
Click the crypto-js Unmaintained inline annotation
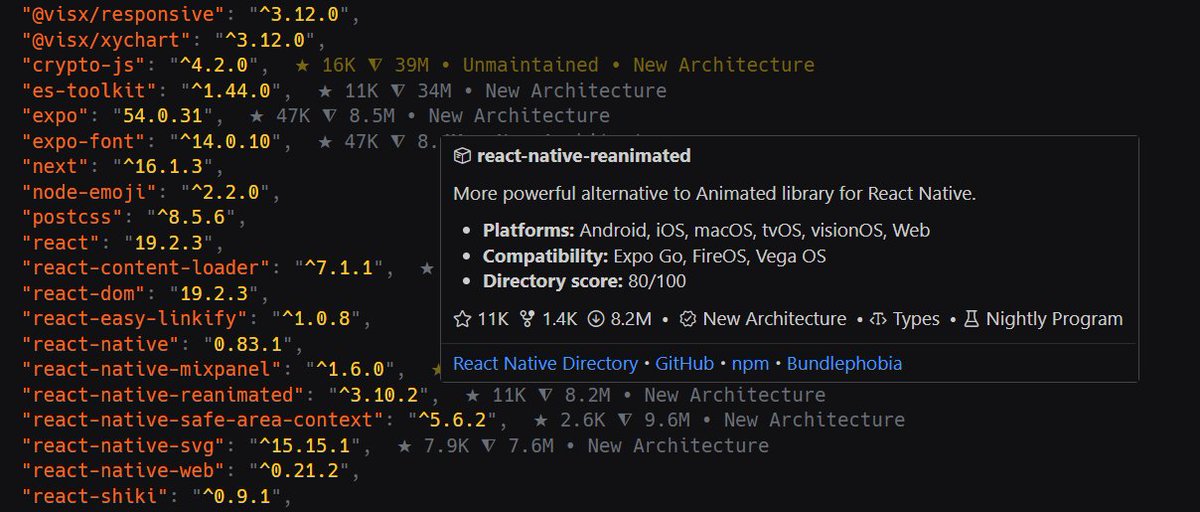[555, 65]
